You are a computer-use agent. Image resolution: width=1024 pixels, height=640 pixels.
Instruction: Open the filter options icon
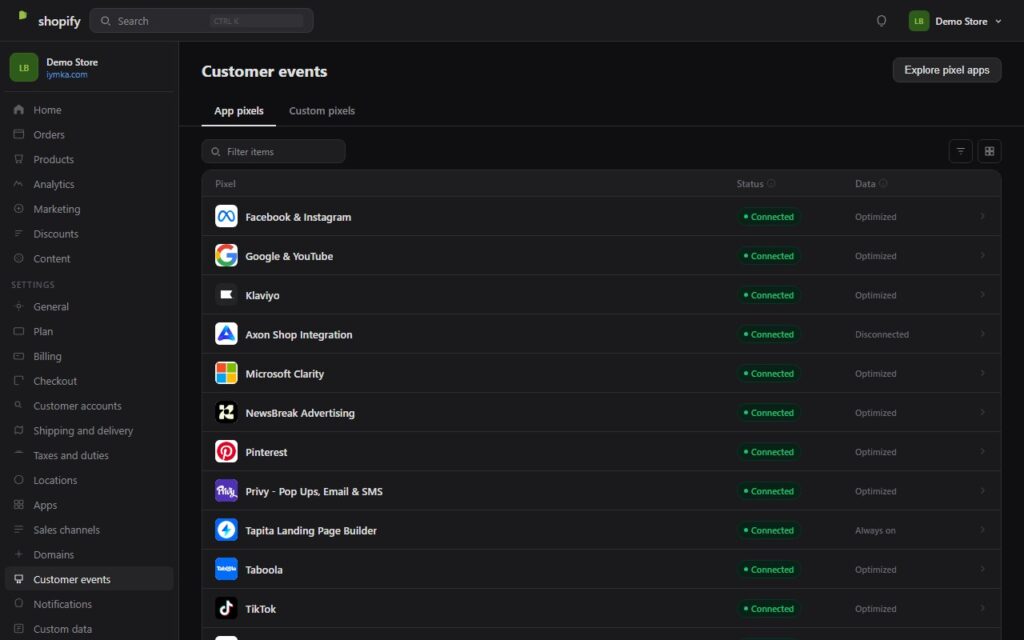coord(960,152)
